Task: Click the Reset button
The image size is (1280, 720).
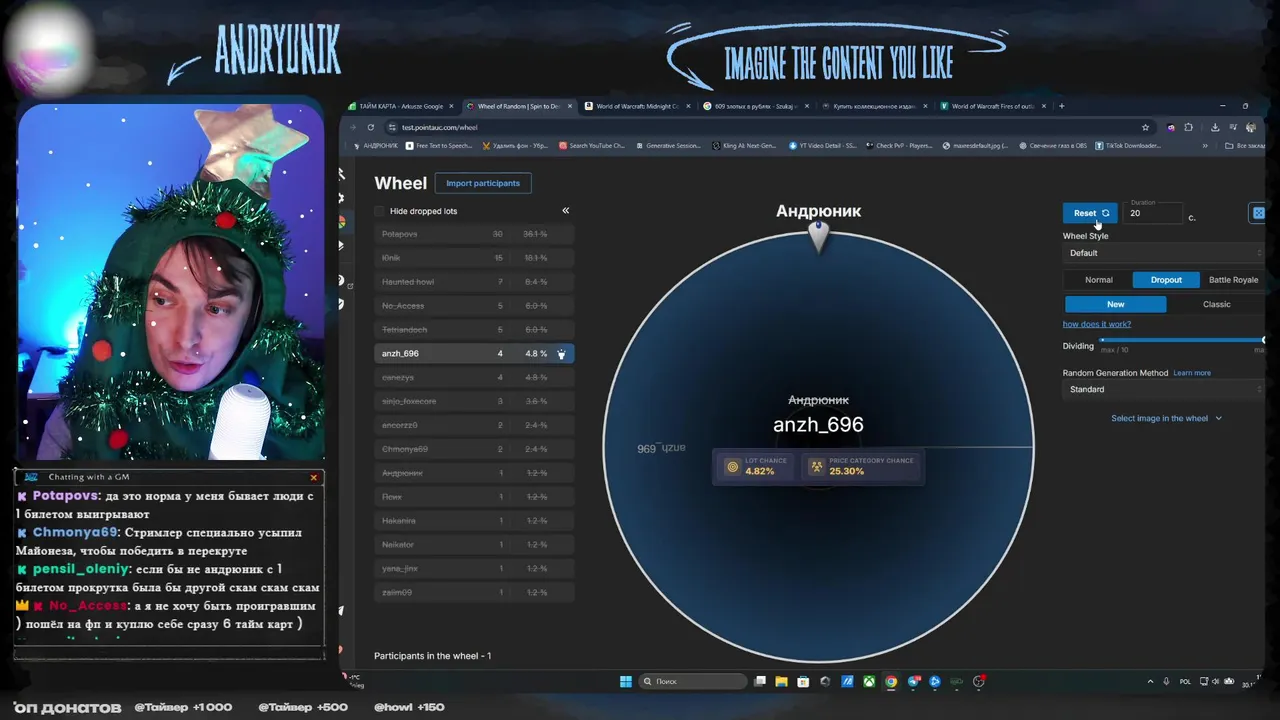Action: tap(1089, 213)
